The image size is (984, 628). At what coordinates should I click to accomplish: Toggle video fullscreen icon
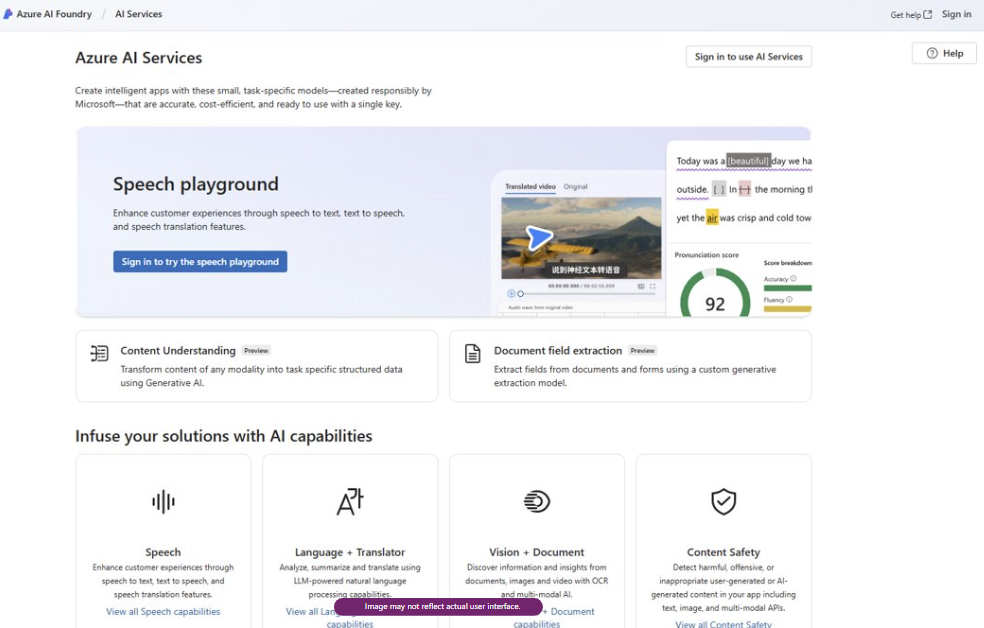click(x=653, y=286)
